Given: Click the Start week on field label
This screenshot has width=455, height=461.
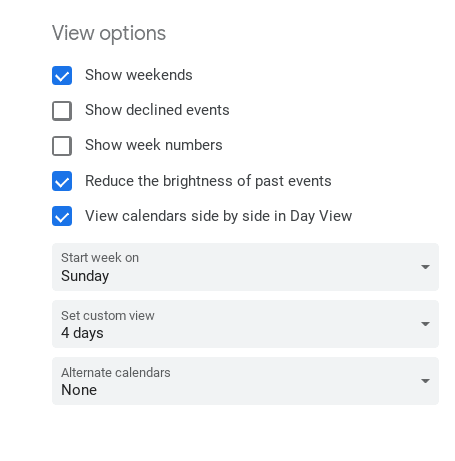Looking at the screenshot, I should click(100, 258).
